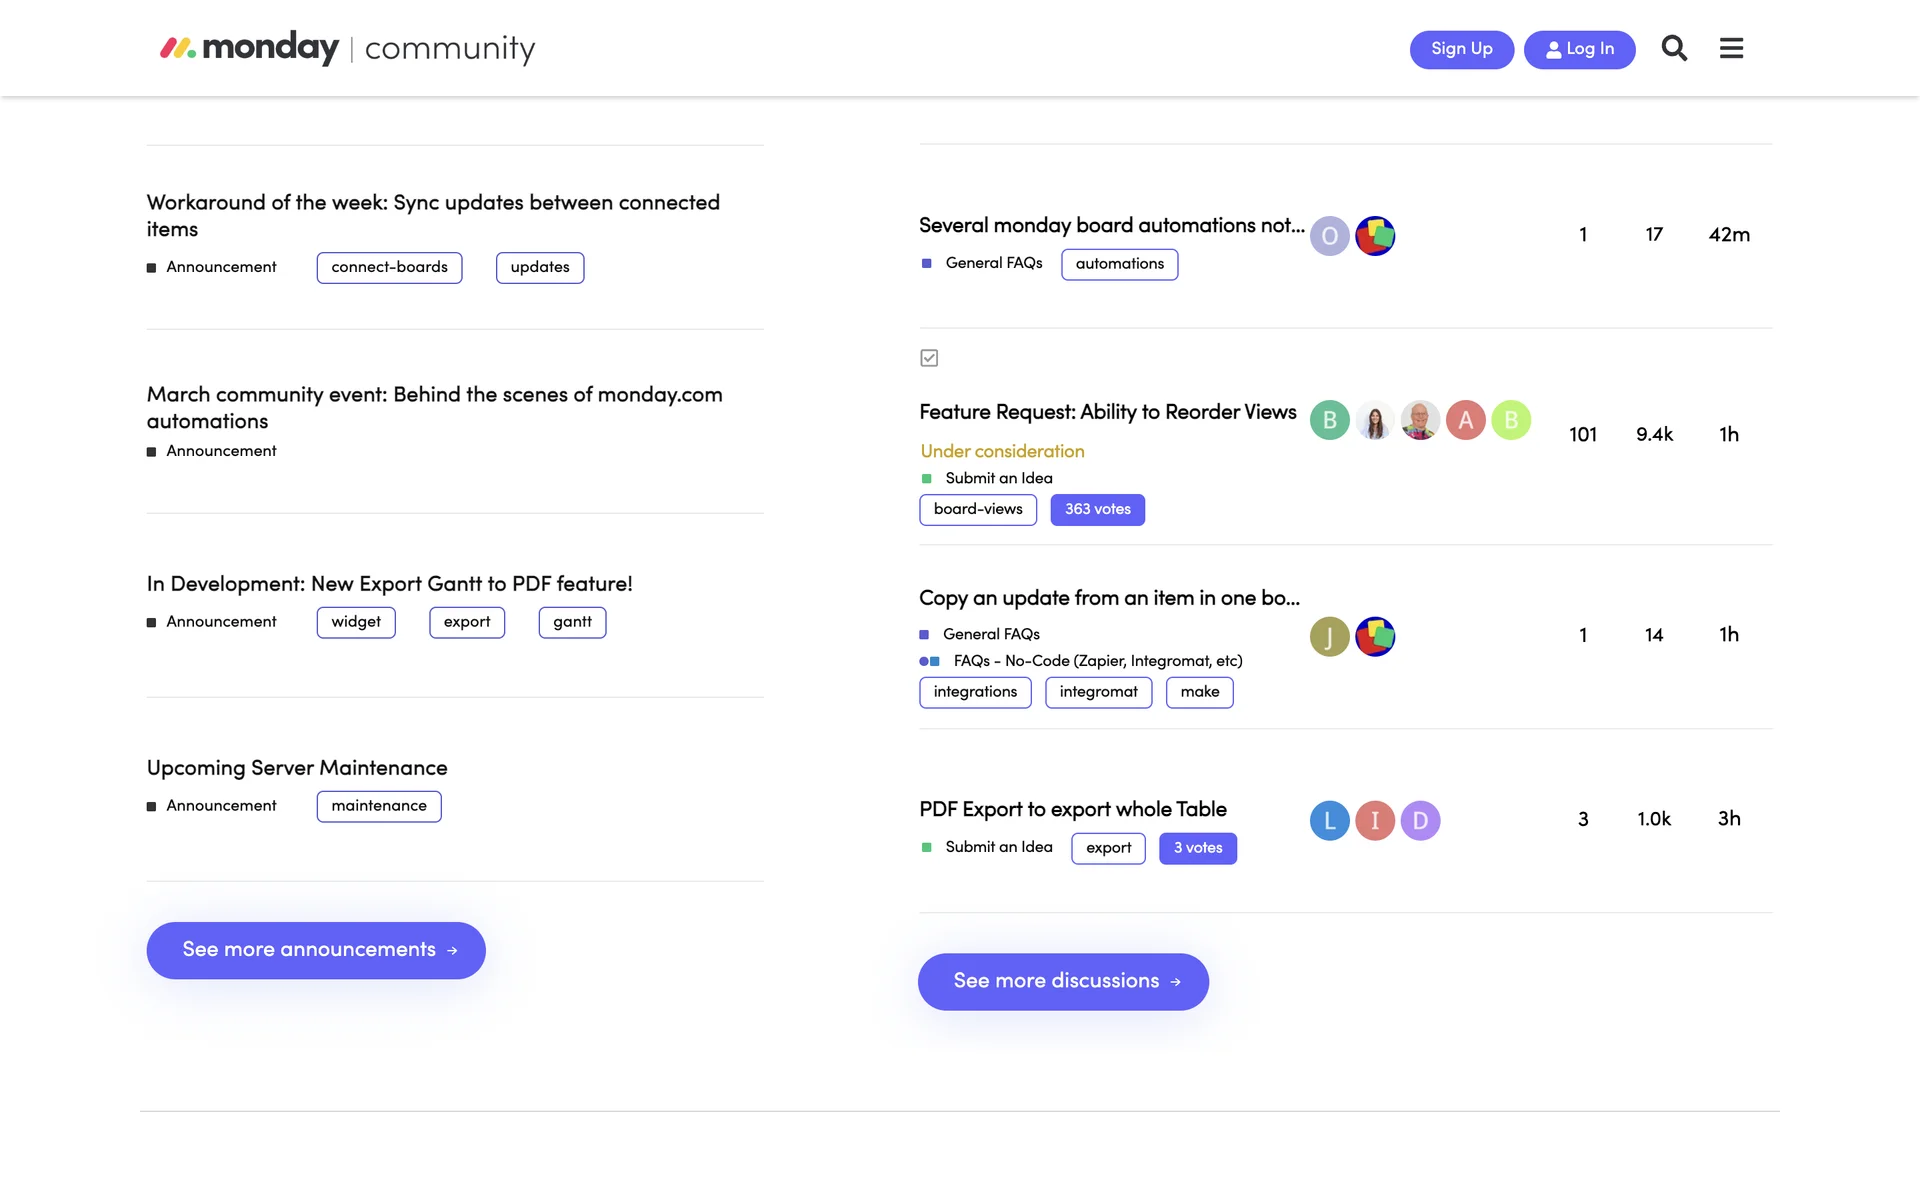Open the hamburger menu icon
The height and width of the screenshot is (1200, 1920).
click(1731, 48)
